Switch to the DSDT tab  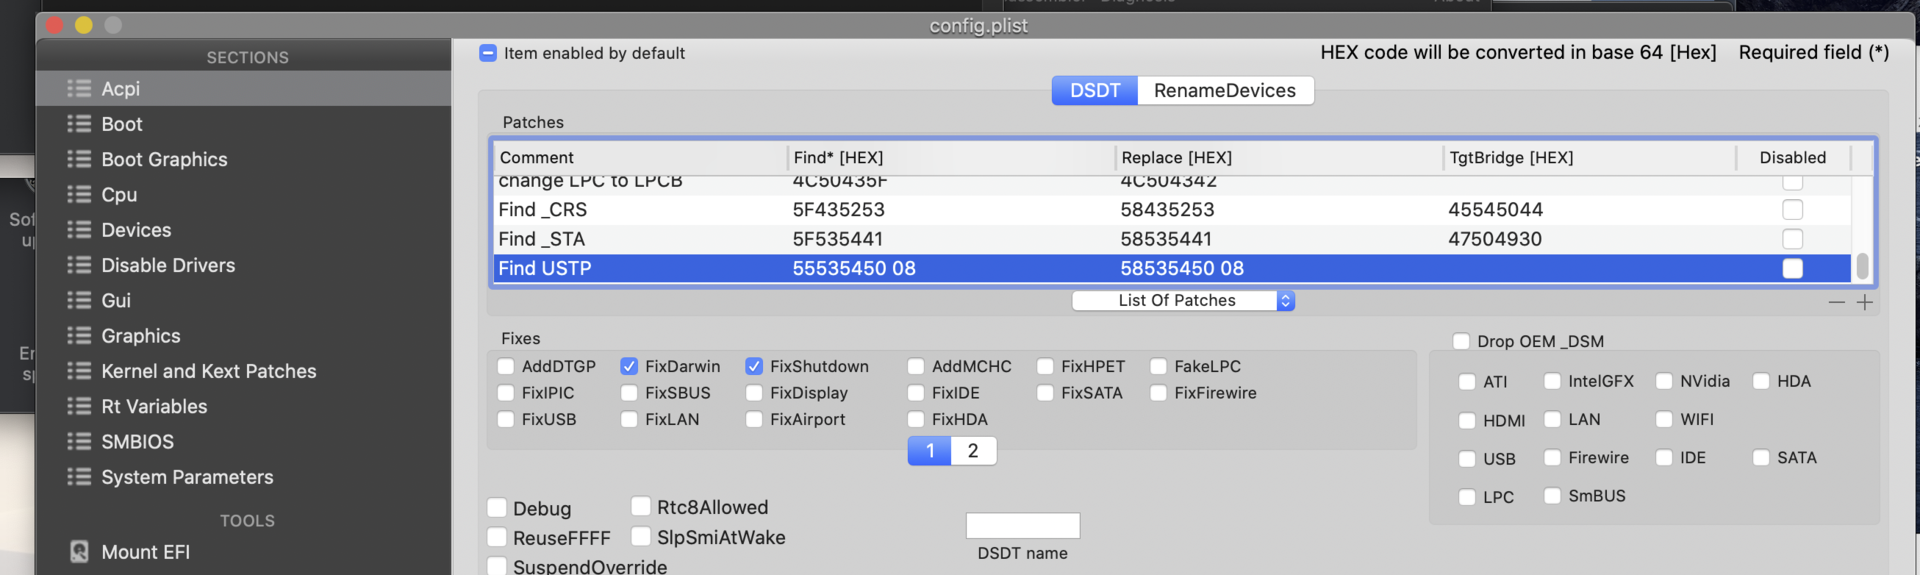point(1095,91)
